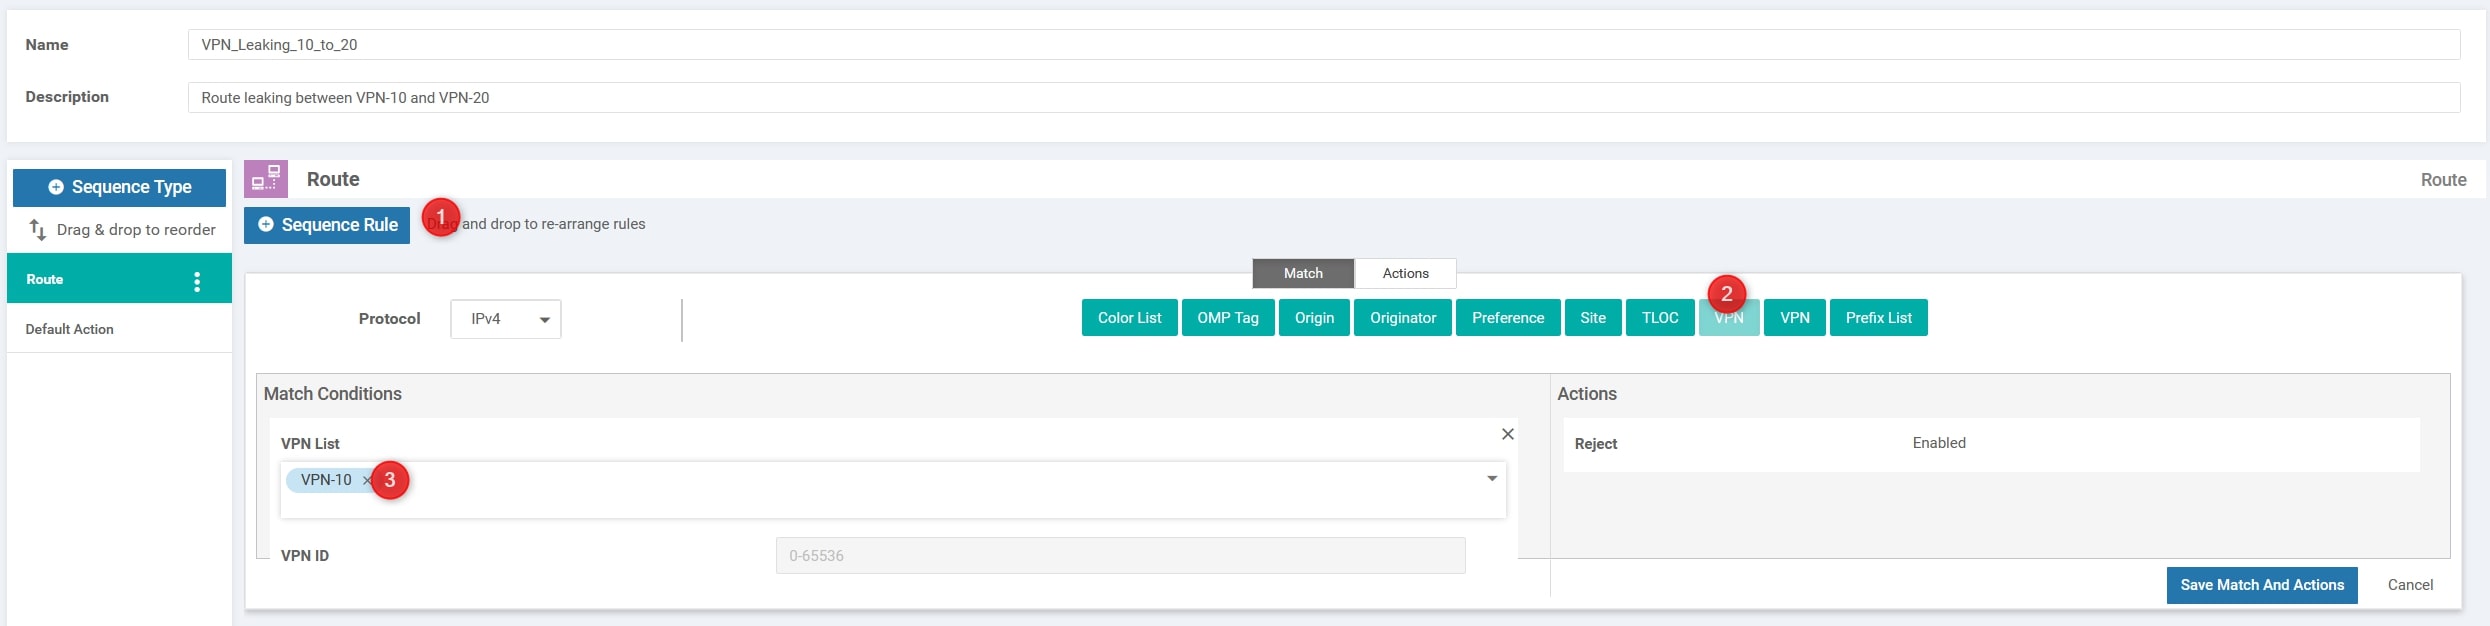The image size is (2490, 626).
Task: Cancel the sequence rule edits
Action: click(2409, 585)
